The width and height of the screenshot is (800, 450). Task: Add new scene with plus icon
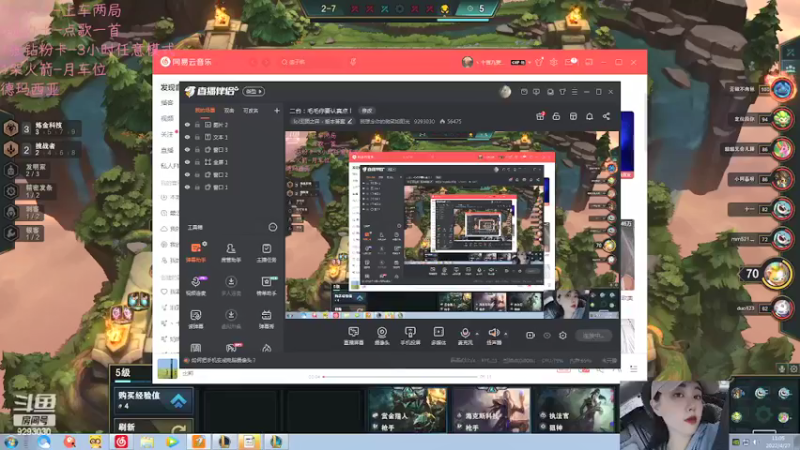pos(277,110)
